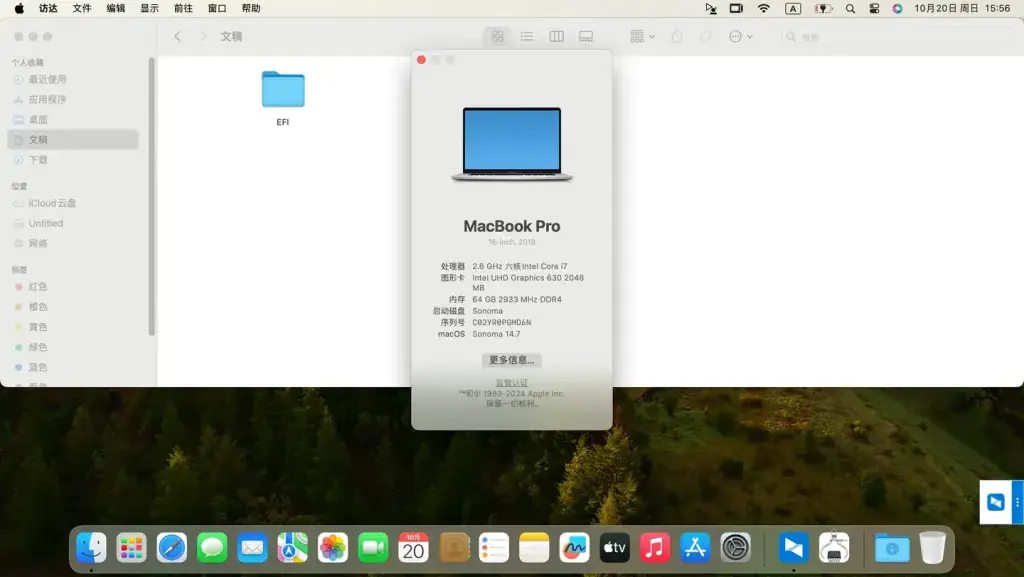Screen dimensions: 1024x577
Task: Switch Finder to column view
Action: point(556,37)
